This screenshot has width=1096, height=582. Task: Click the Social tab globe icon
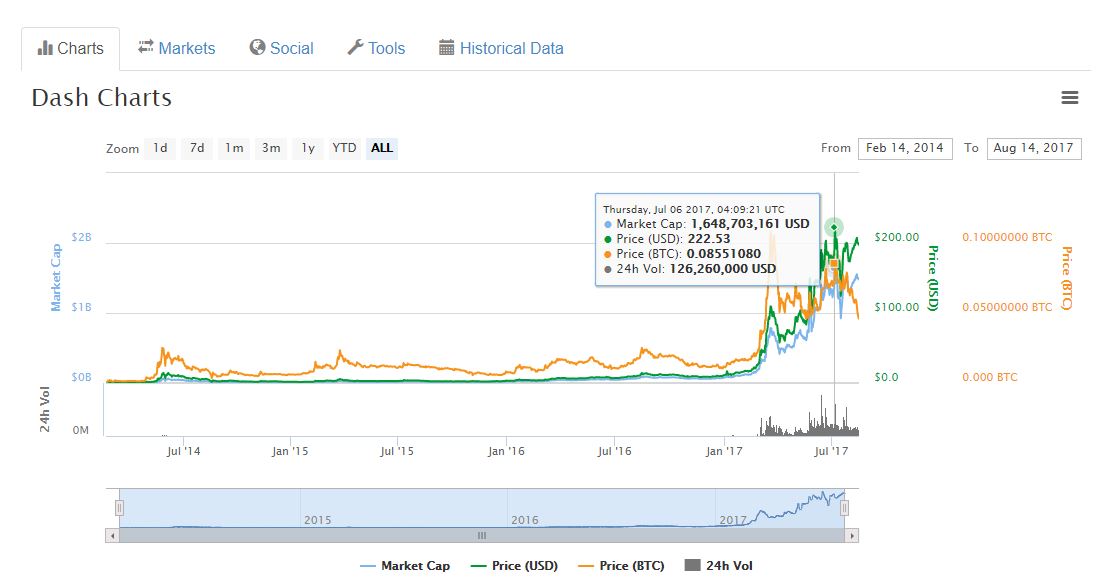[x=257, y=48]
